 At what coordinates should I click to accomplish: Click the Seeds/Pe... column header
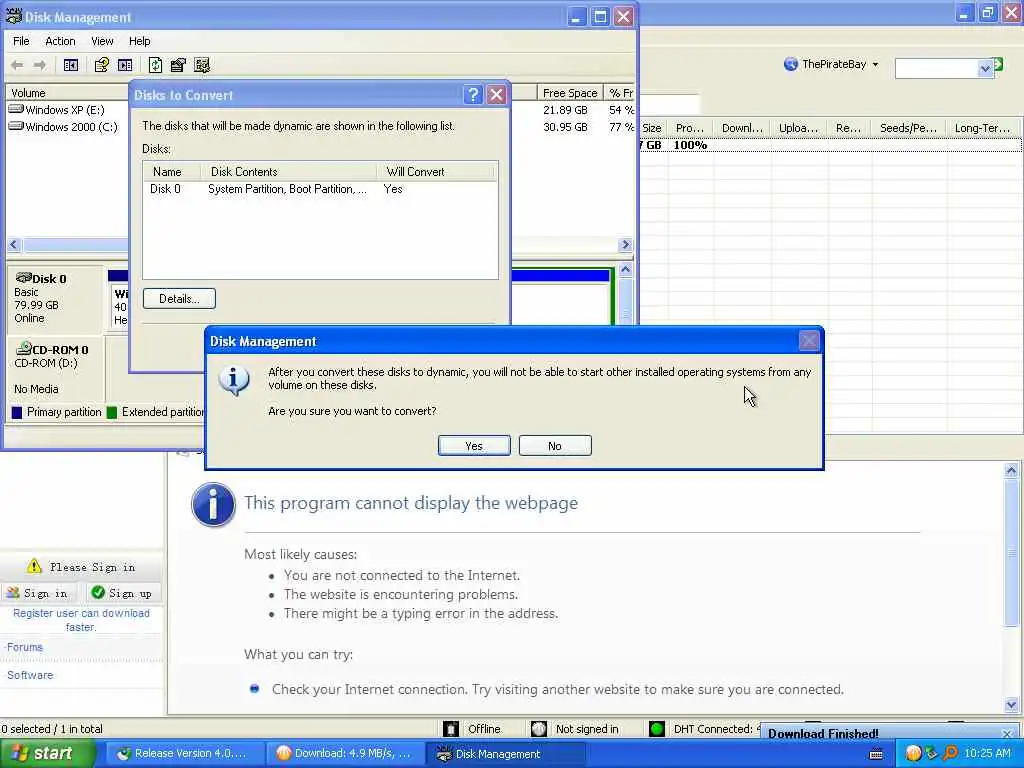click(x=908, y=128)
